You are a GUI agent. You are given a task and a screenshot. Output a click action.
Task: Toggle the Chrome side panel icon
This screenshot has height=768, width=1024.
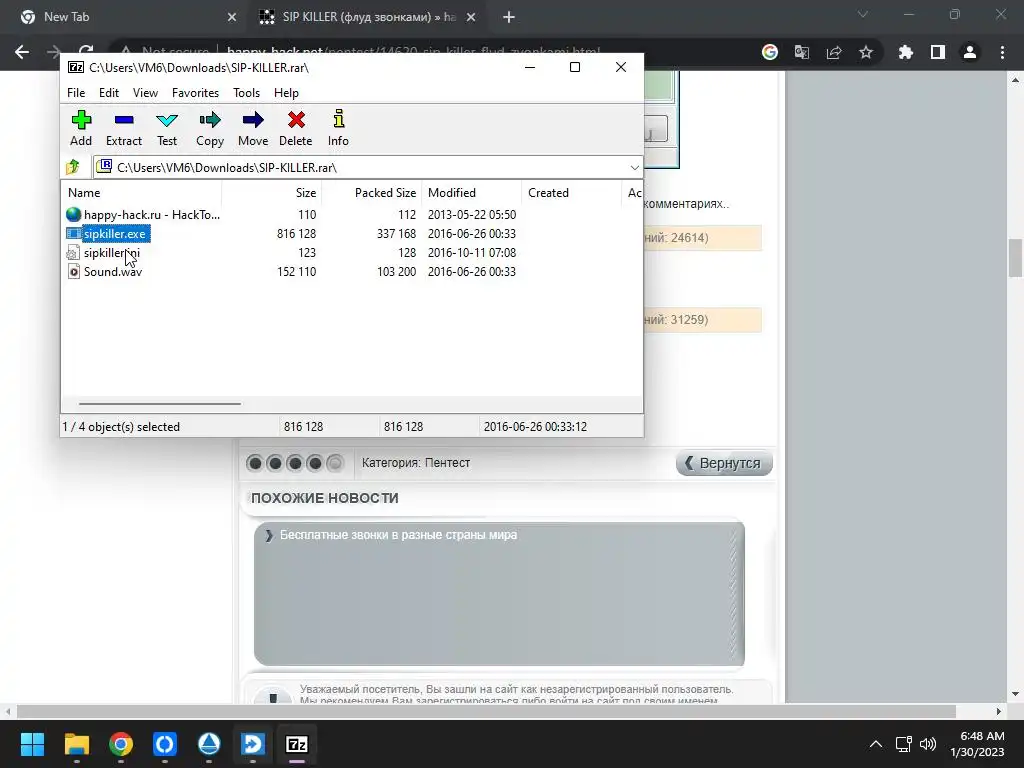[x=938, y=52]
